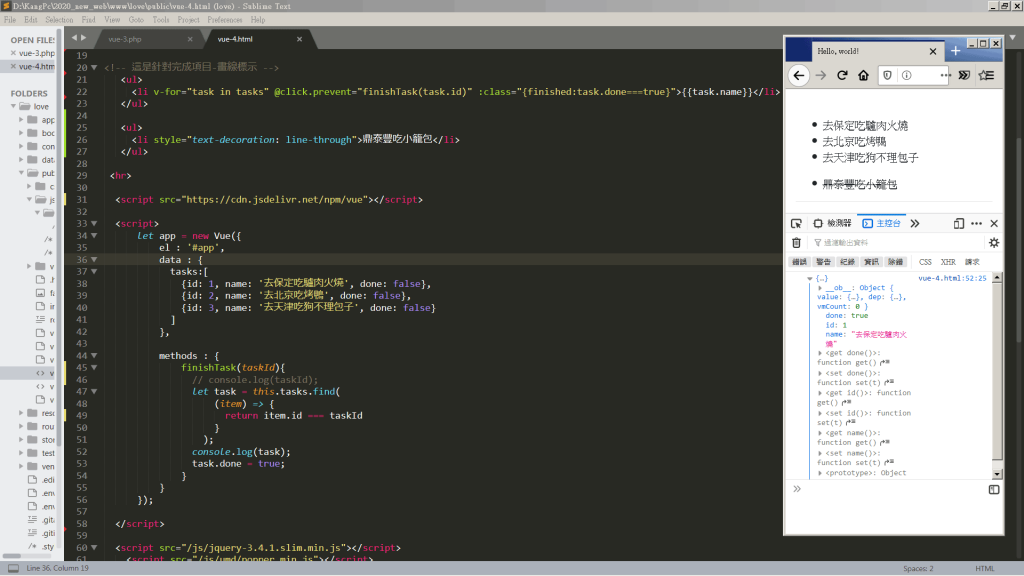Image resolution: width=1024 pixels, height=576 pixels.
Task: Fold the methods block at line 44
Action: (x=94, y=356)
